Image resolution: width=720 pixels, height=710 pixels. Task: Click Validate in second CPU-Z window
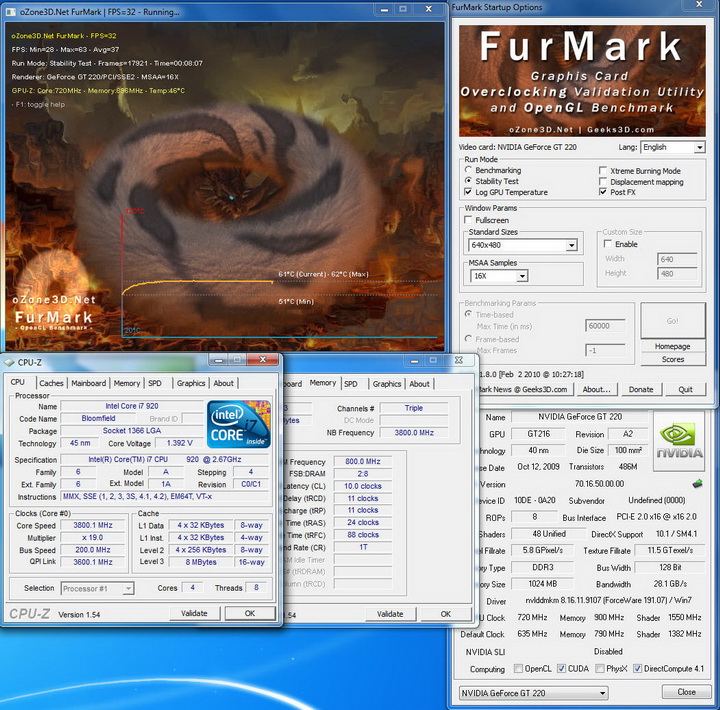pos(390,614)
